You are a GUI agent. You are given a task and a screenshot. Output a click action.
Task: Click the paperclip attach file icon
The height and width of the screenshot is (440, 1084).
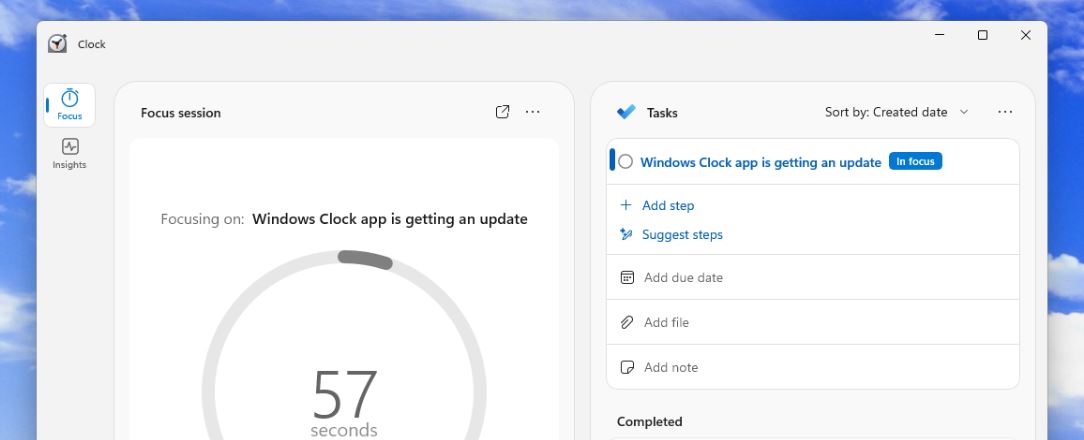(x=627, y=322)
